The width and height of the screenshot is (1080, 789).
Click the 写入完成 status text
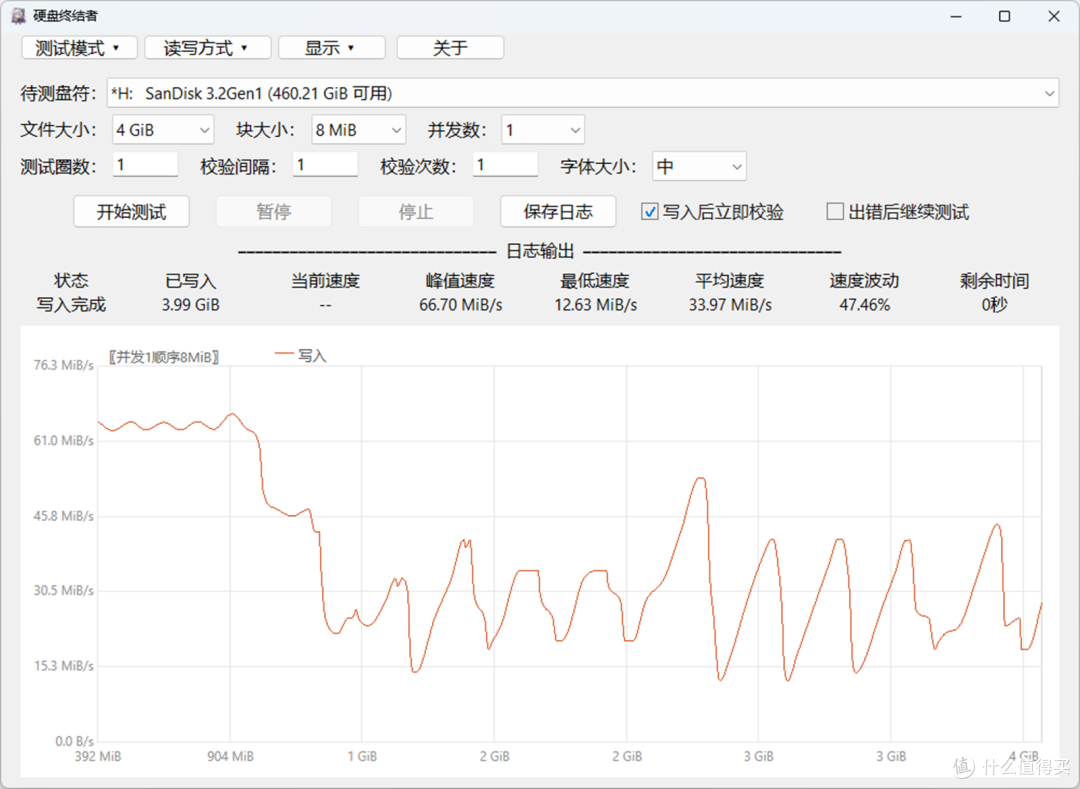pyautogui.click(x=71, y=305)
